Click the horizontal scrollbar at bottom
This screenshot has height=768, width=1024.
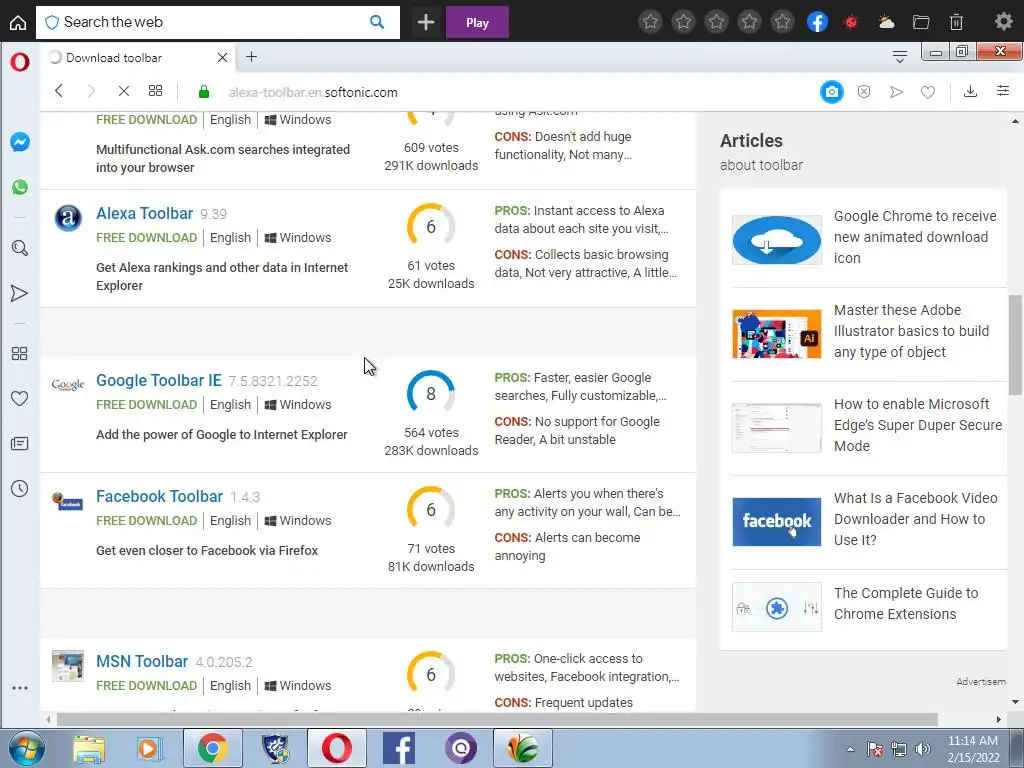(x=497, y=719)
